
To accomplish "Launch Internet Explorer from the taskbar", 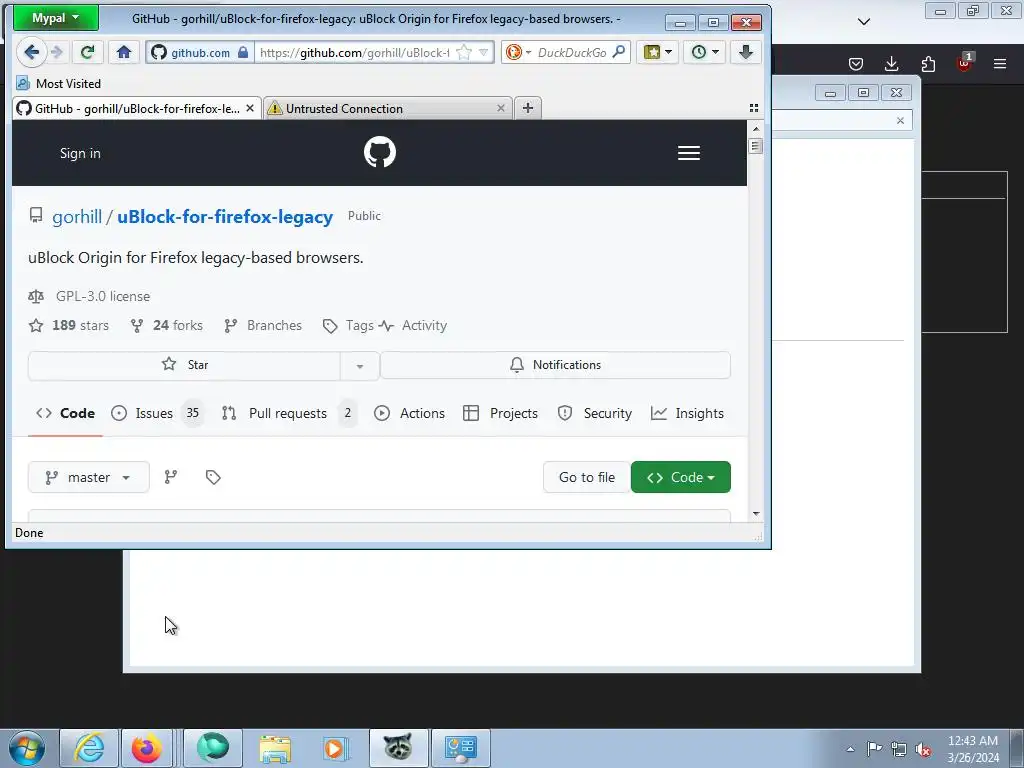I will click(89, 748).
